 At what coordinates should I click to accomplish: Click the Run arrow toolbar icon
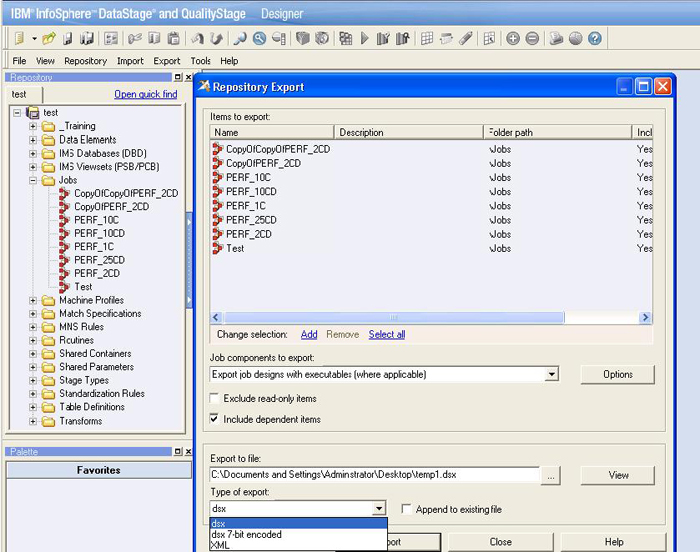click(x=364, y=38)
